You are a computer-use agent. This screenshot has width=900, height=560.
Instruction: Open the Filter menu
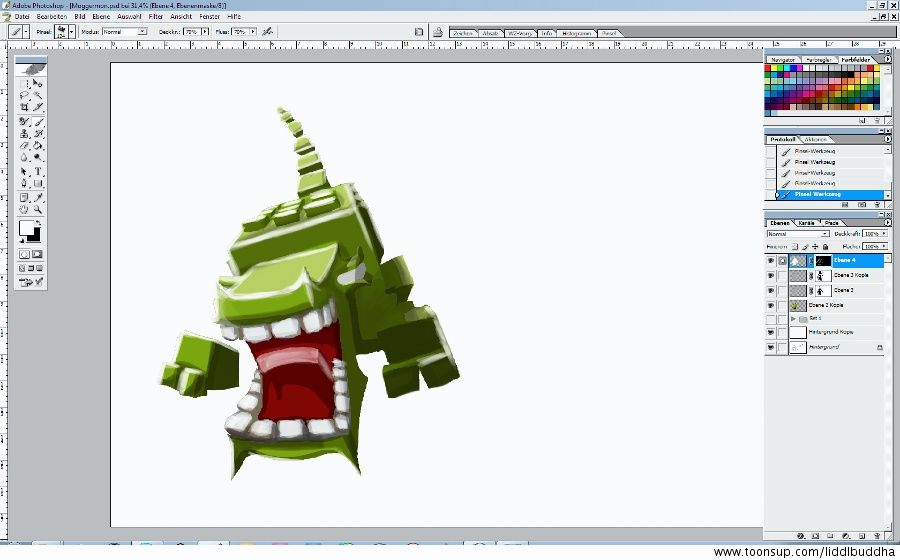(x=156, y=17)
